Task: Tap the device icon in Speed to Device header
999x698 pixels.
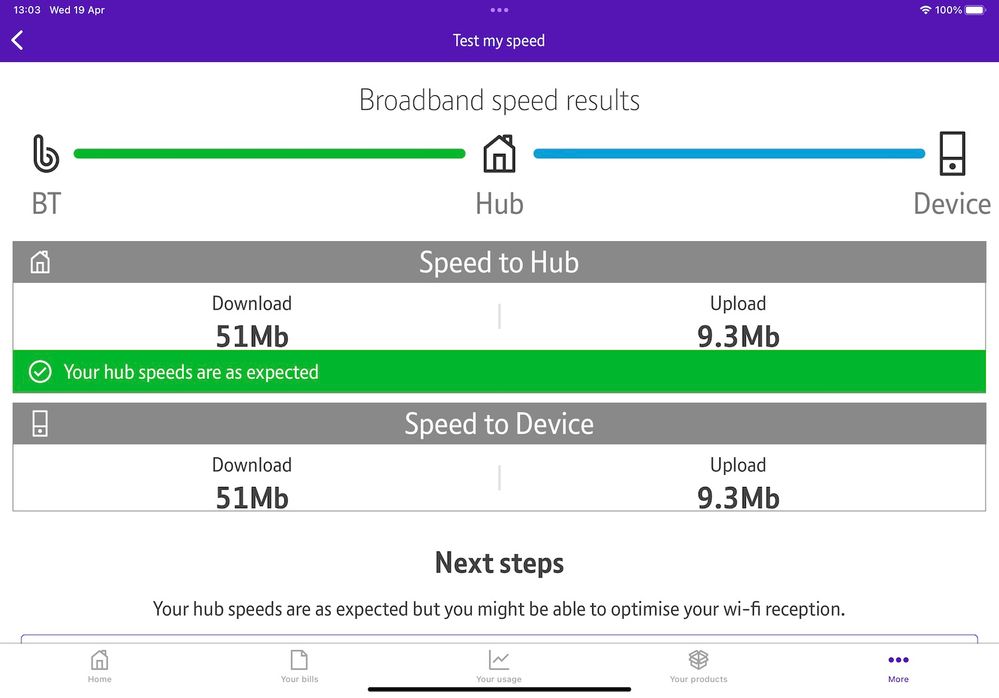Action: 40,423
